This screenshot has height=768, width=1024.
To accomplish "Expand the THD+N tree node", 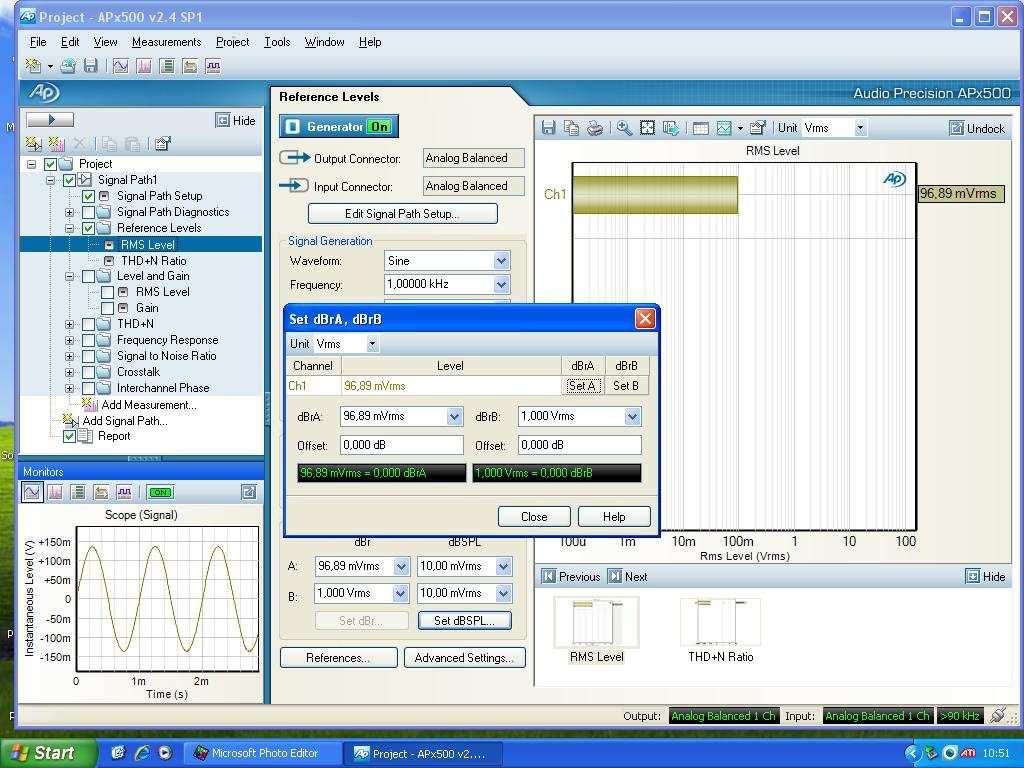I will tap(69, 324).
